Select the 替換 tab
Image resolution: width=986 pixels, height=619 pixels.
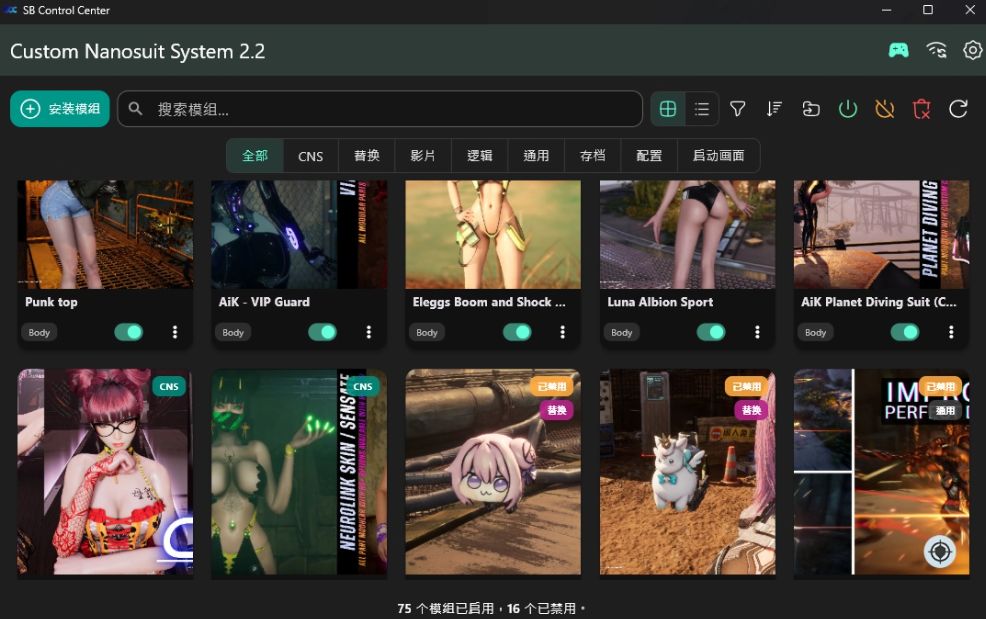click(367, 156)
